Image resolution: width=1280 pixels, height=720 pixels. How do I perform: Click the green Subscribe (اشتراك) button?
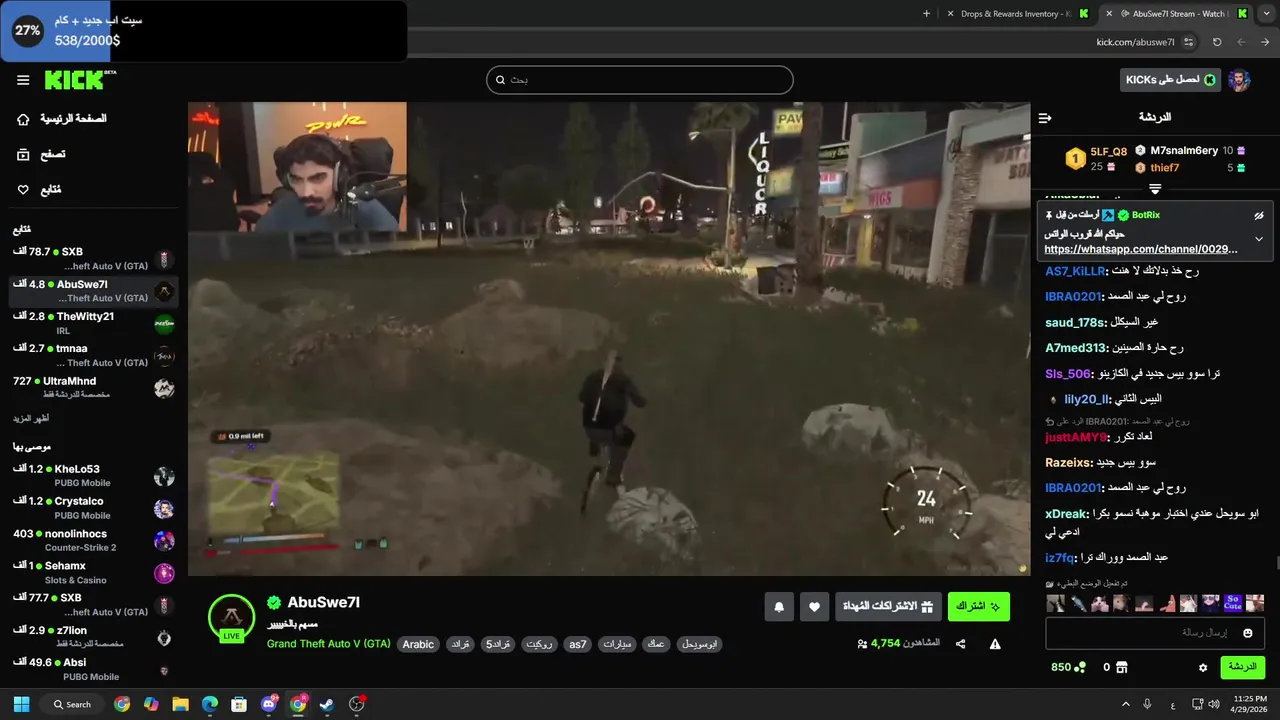point(978,606)
